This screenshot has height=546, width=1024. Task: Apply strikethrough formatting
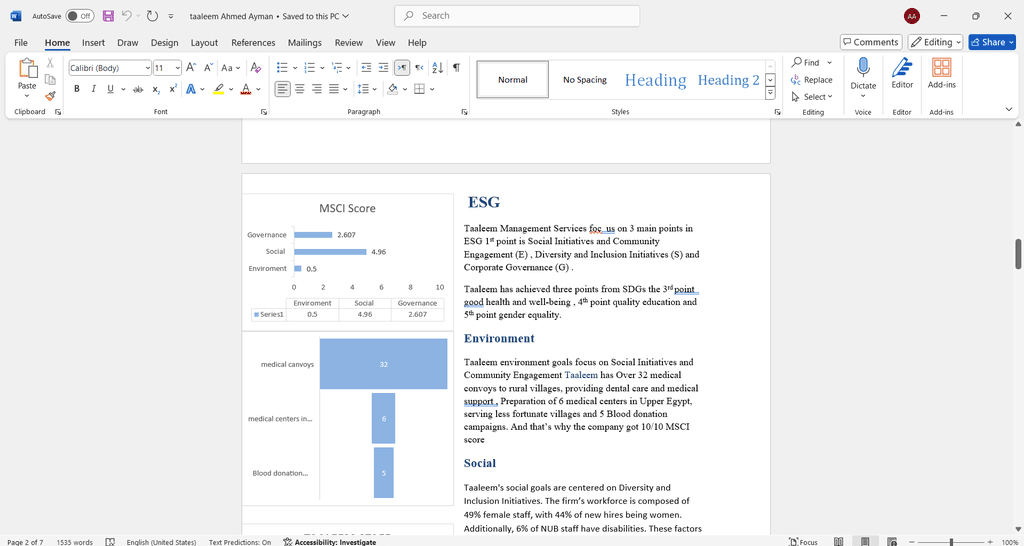click(138, 89)
